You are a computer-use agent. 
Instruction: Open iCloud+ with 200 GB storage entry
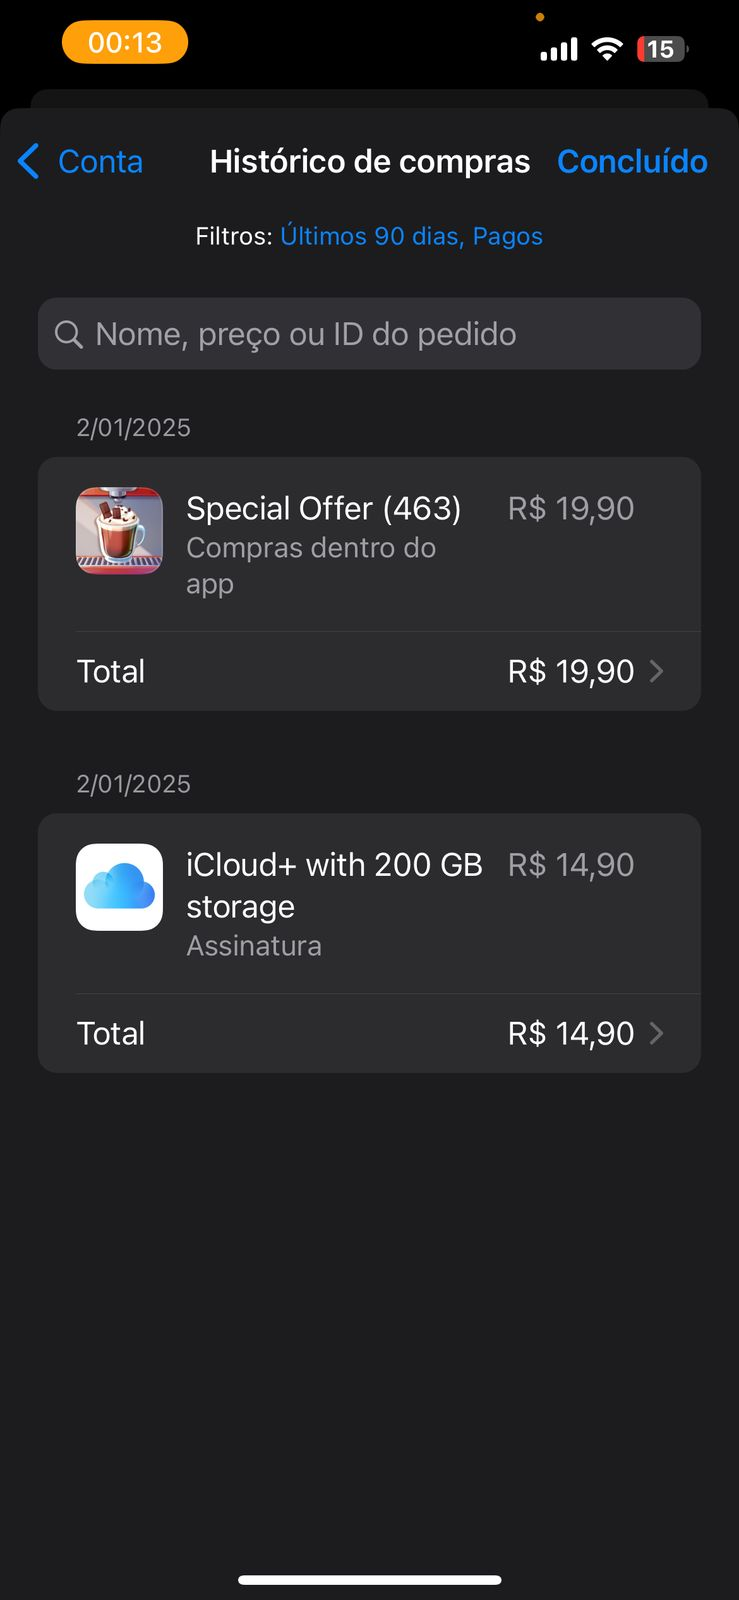(334, 884)
